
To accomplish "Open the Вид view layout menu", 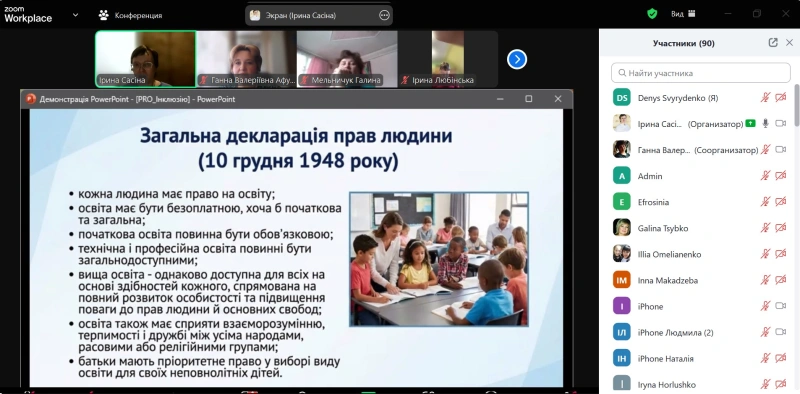I will coord(683,14).
